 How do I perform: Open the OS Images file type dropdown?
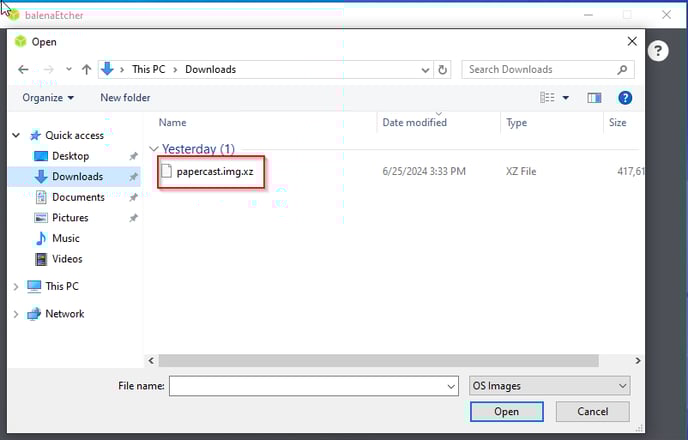549,386
